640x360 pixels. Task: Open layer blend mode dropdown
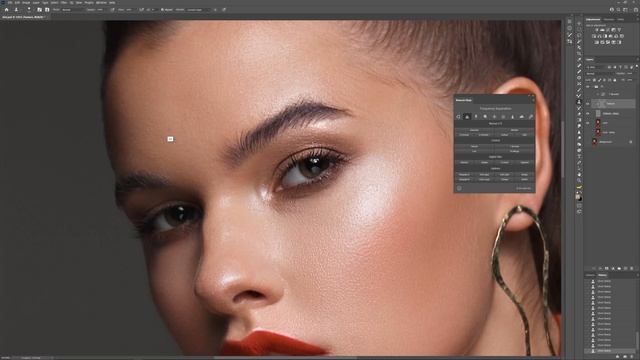click(x=600, y=73)
